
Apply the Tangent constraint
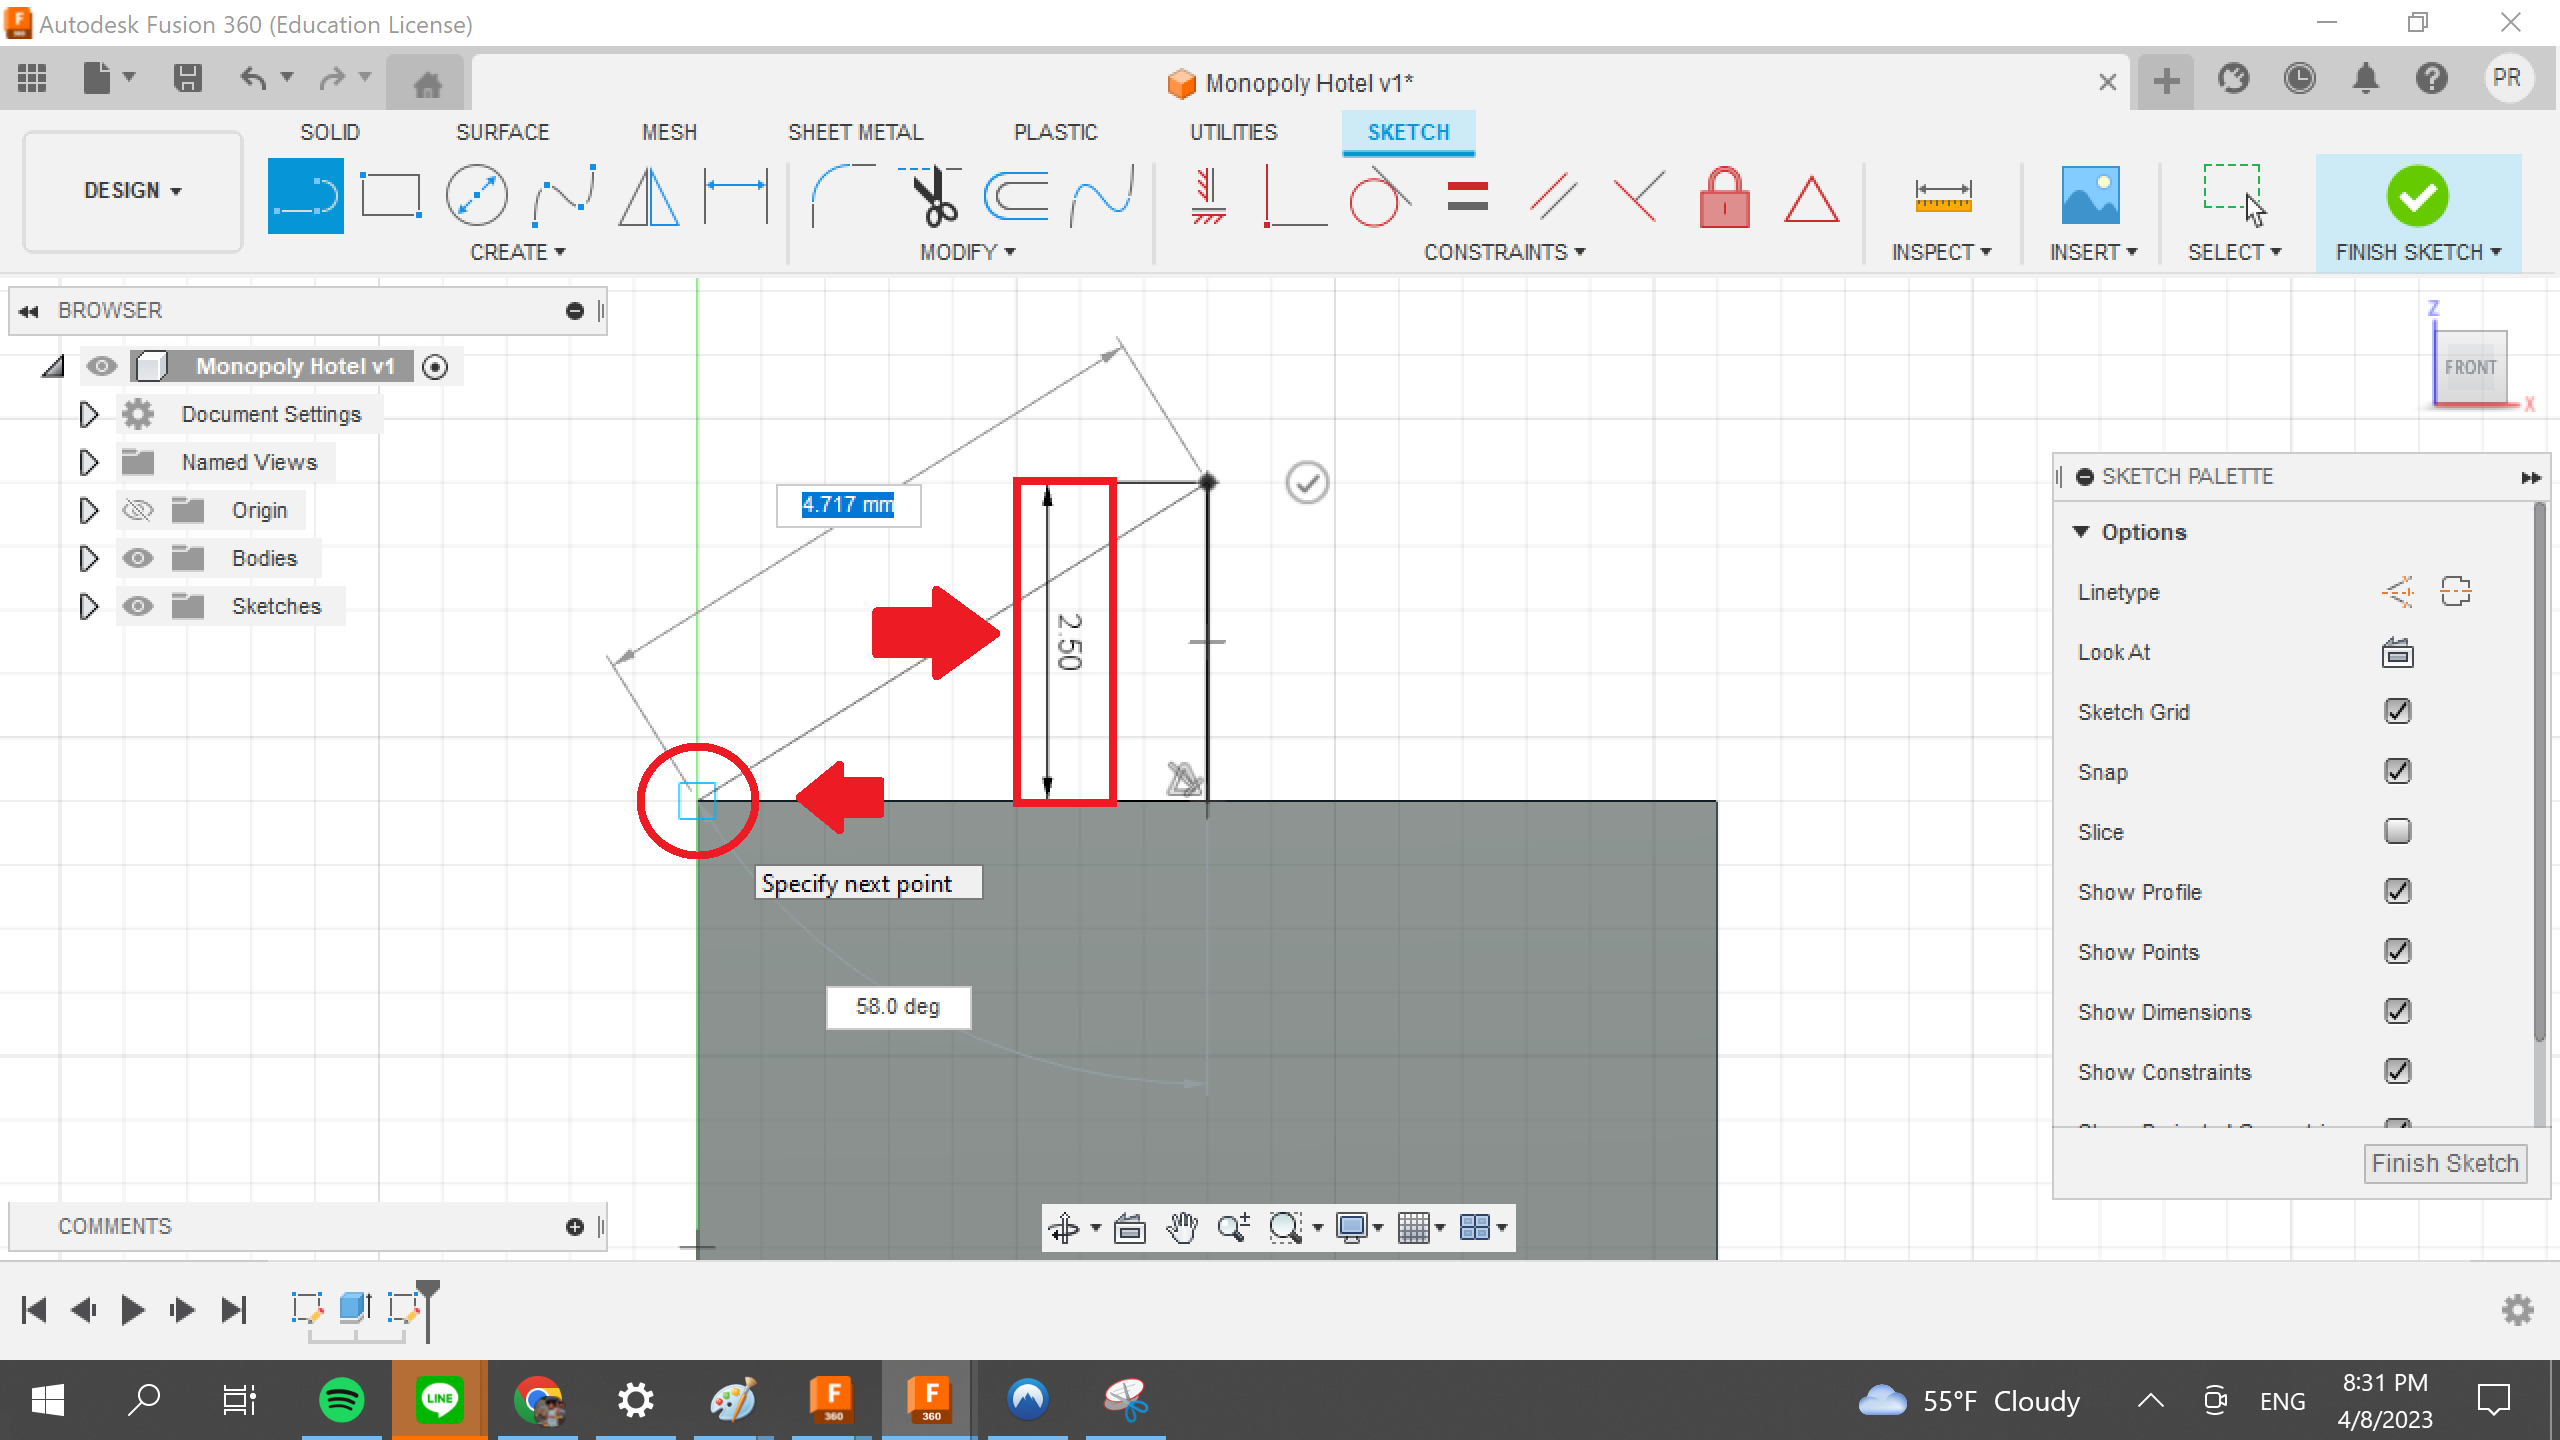[1380, 195]
